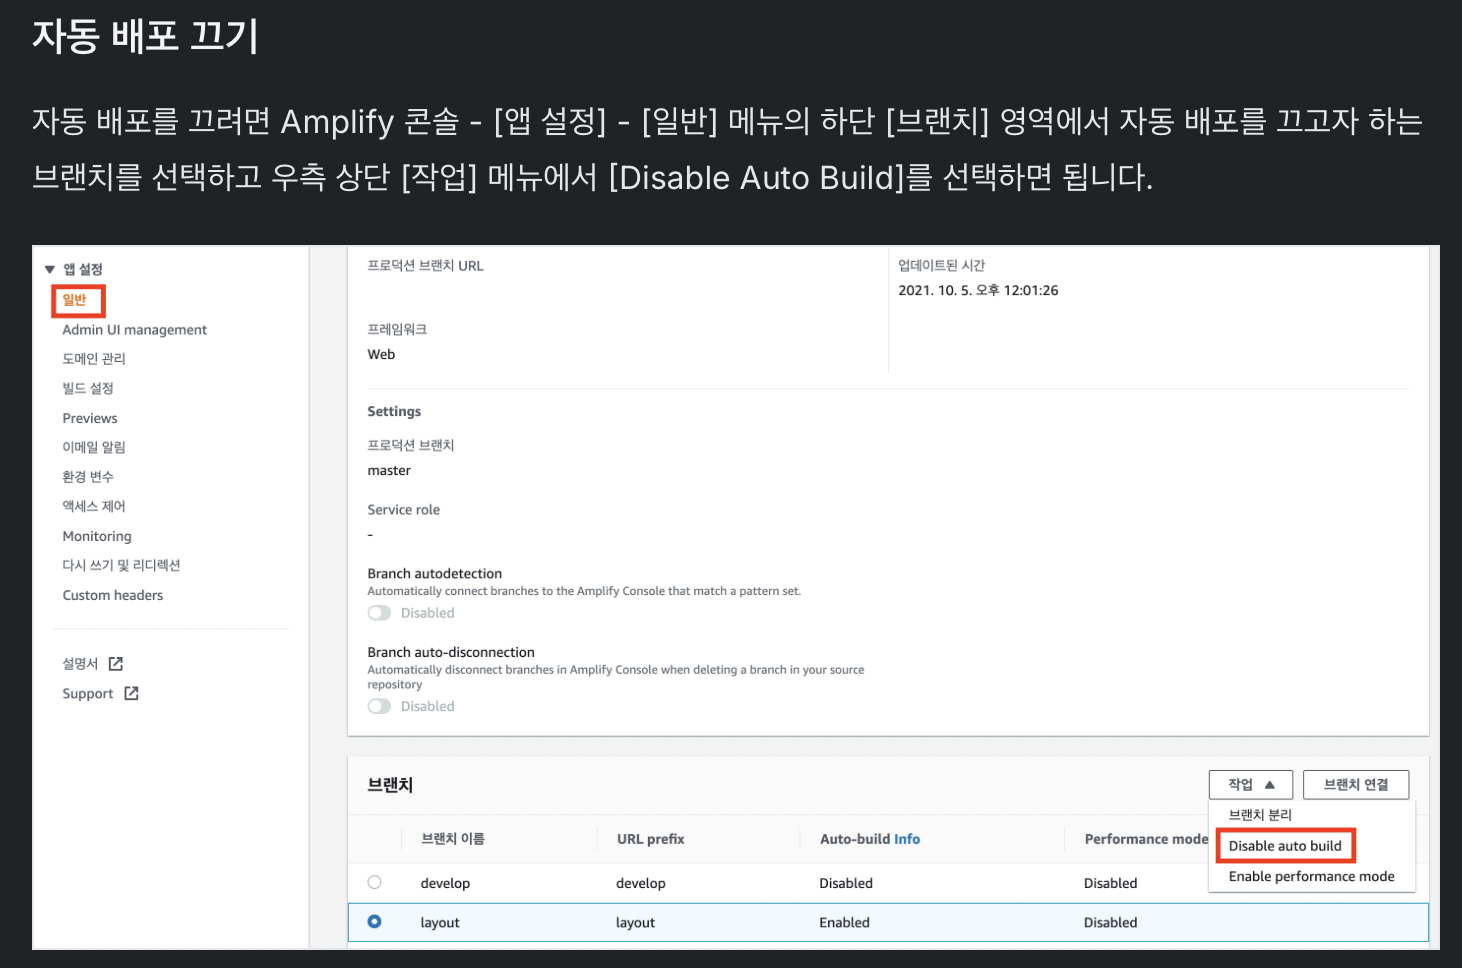The image size is (1462, 968).
Task: Open 환경 변수 settings
Action: (88, 477)
